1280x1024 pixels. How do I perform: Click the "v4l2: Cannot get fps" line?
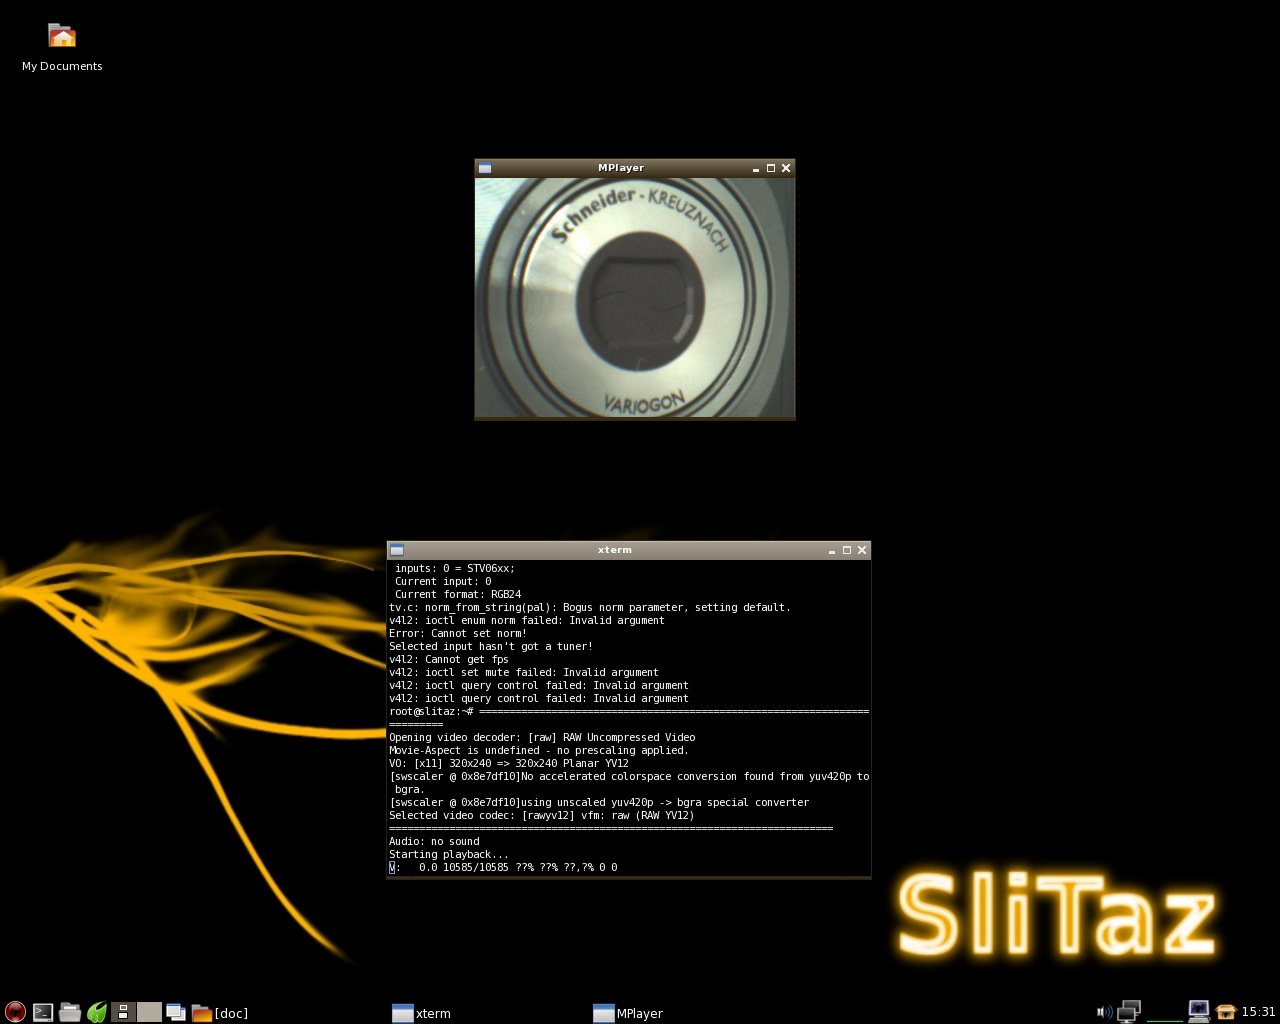[449, 659]
